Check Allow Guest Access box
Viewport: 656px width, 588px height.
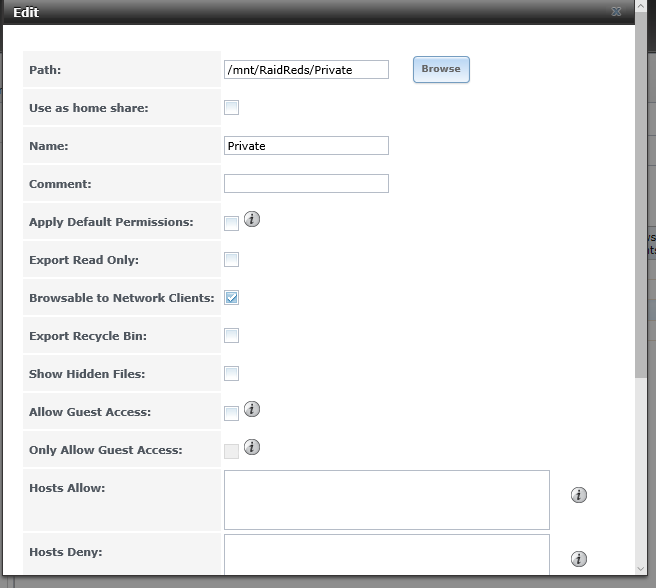tap(231, 413)
